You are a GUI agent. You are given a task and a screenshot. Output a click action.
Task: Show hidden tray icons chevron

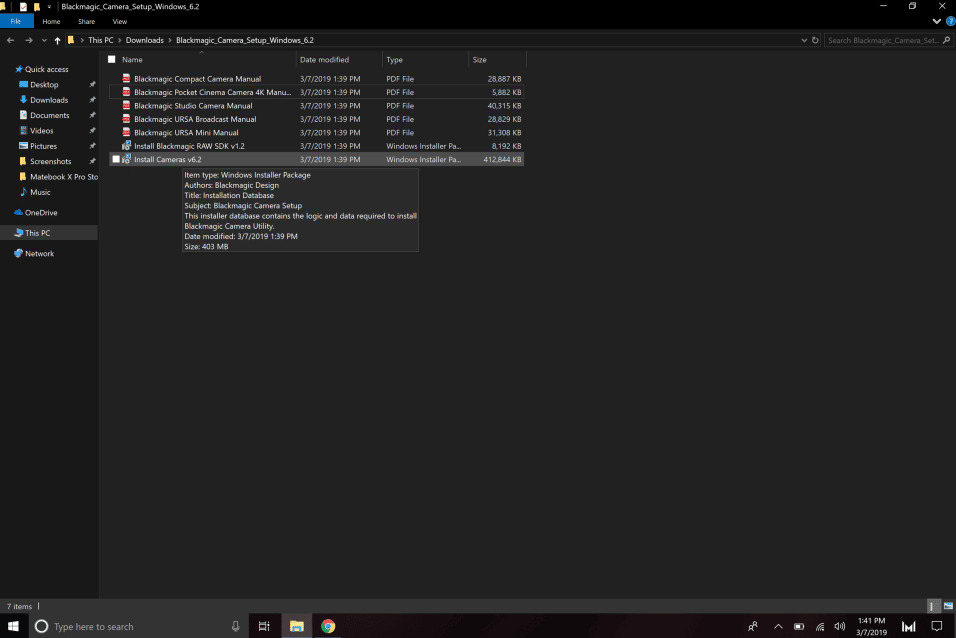pyautogui.click(x=778, y=626)
